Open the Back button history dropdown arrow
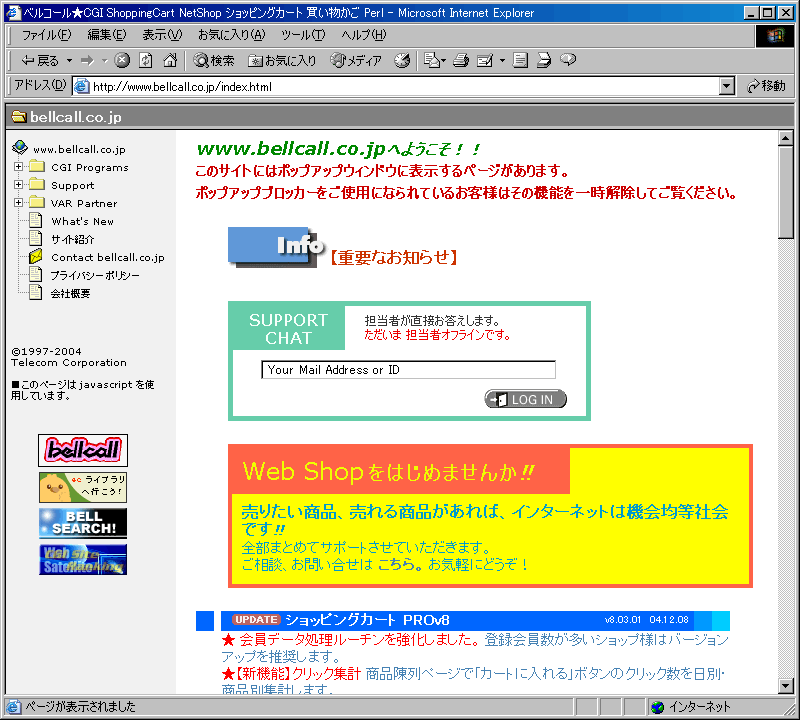This screenshot has width=800, height=720. (69, 61)
